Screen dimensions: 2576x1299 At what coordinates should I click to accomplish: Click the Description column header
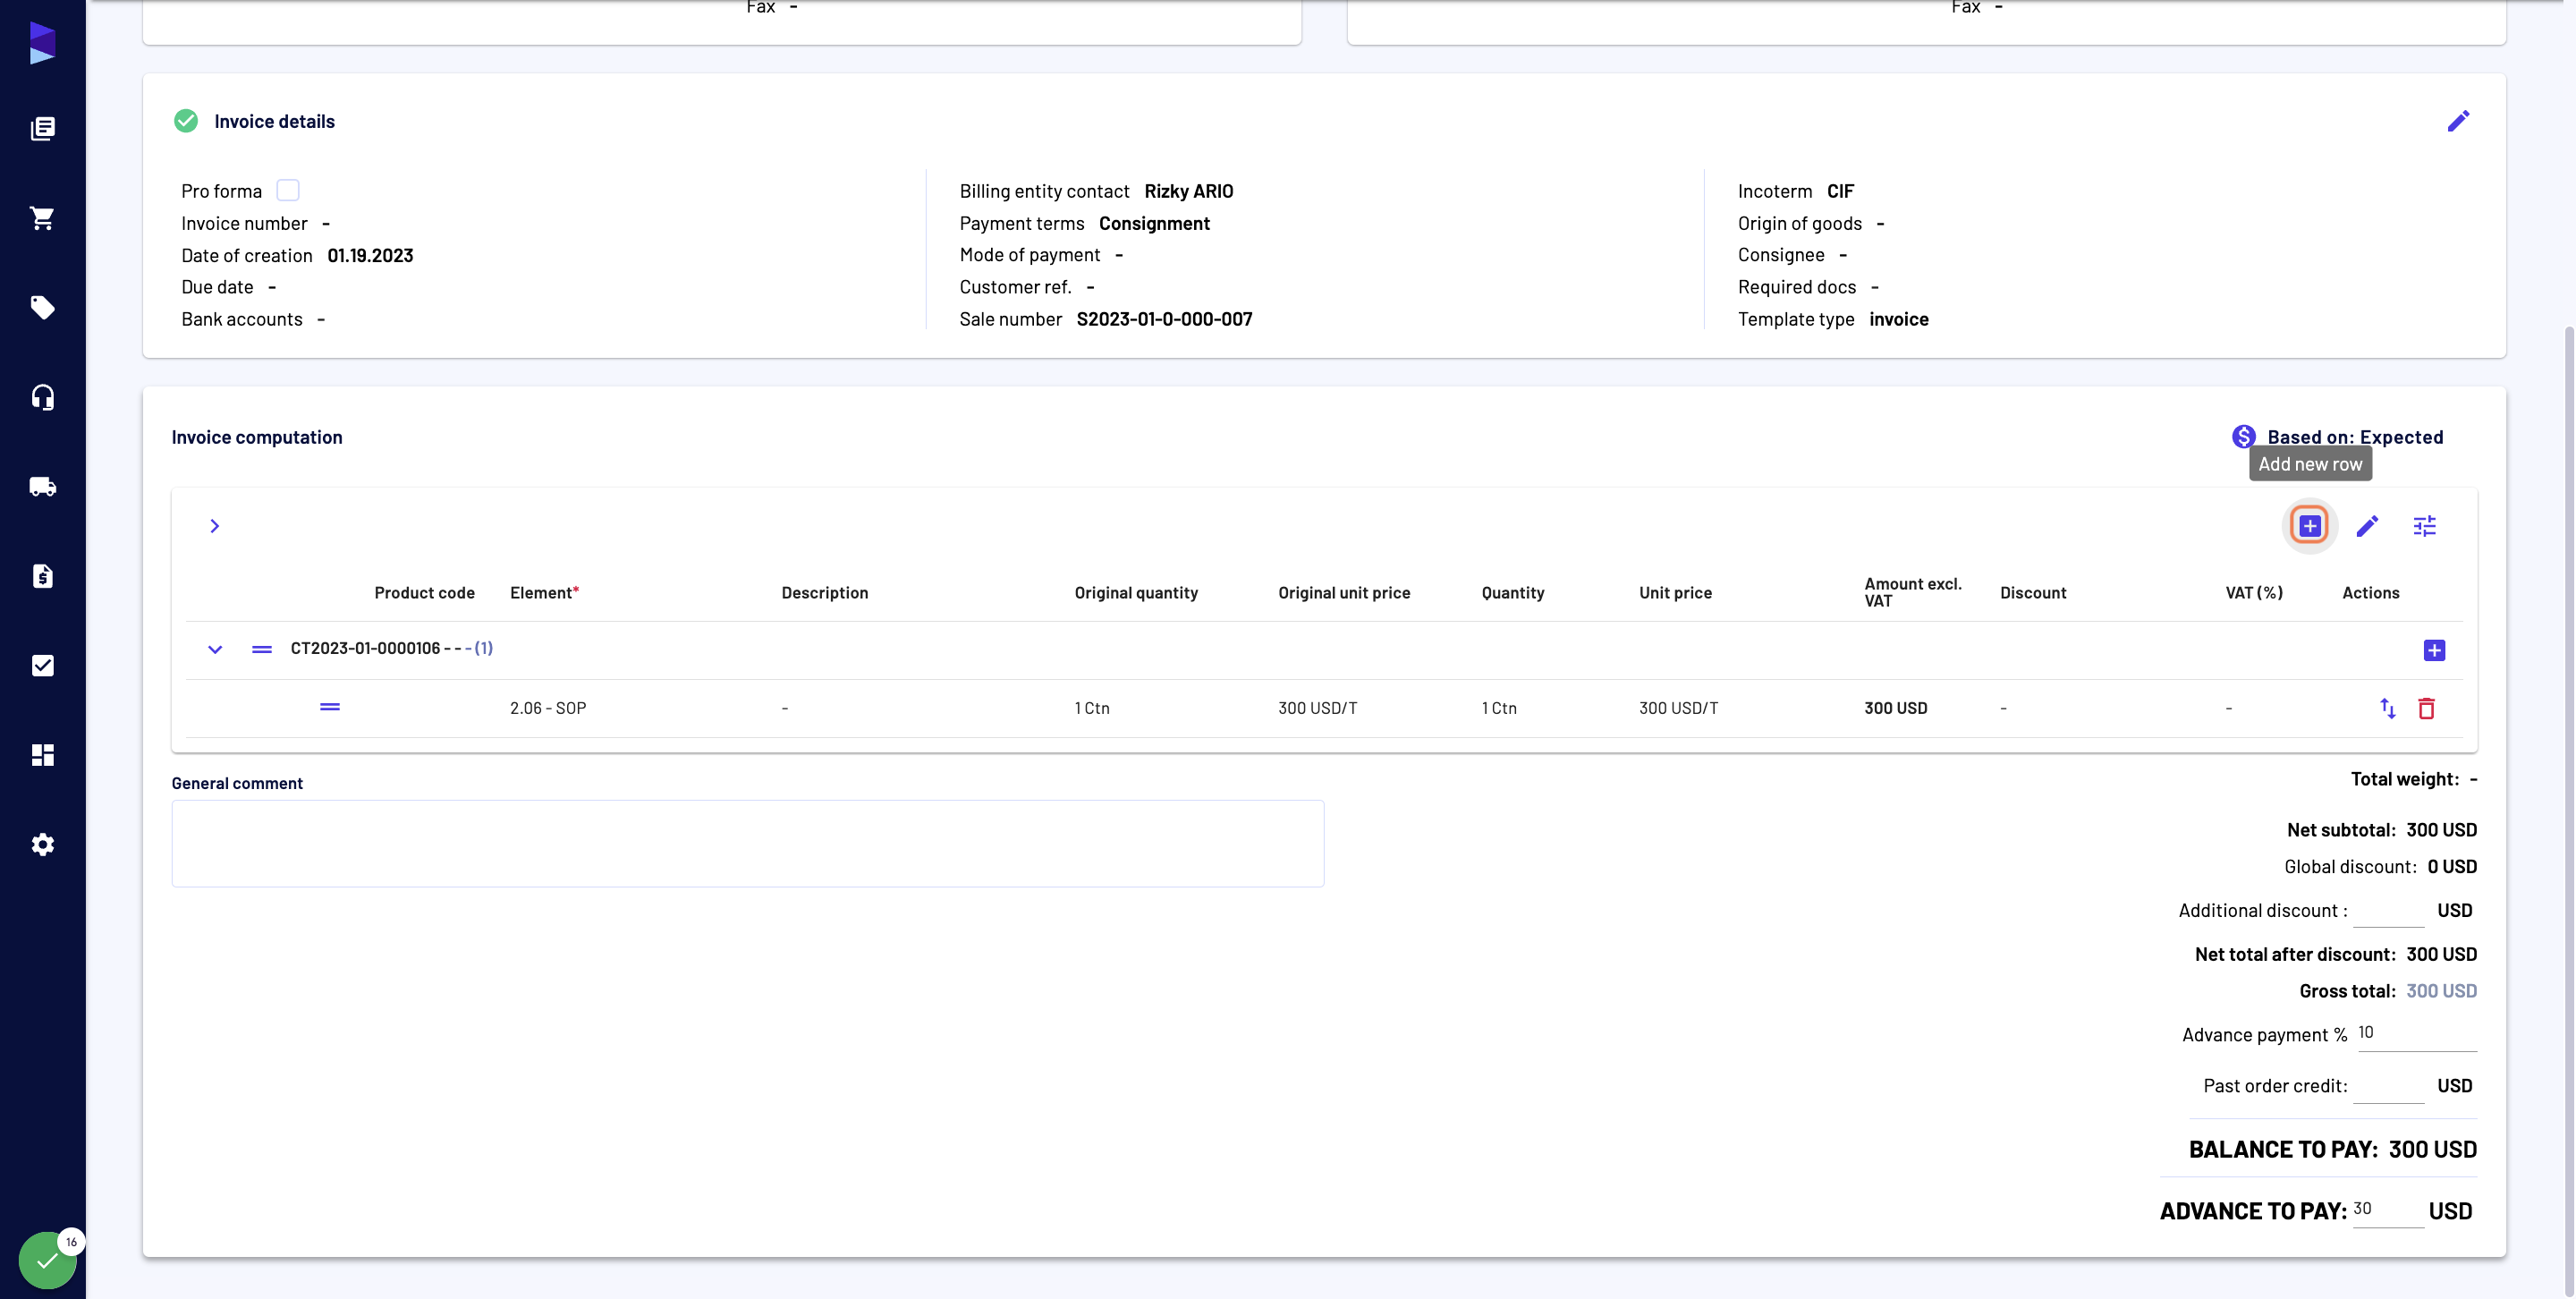[x=825, y=593]
